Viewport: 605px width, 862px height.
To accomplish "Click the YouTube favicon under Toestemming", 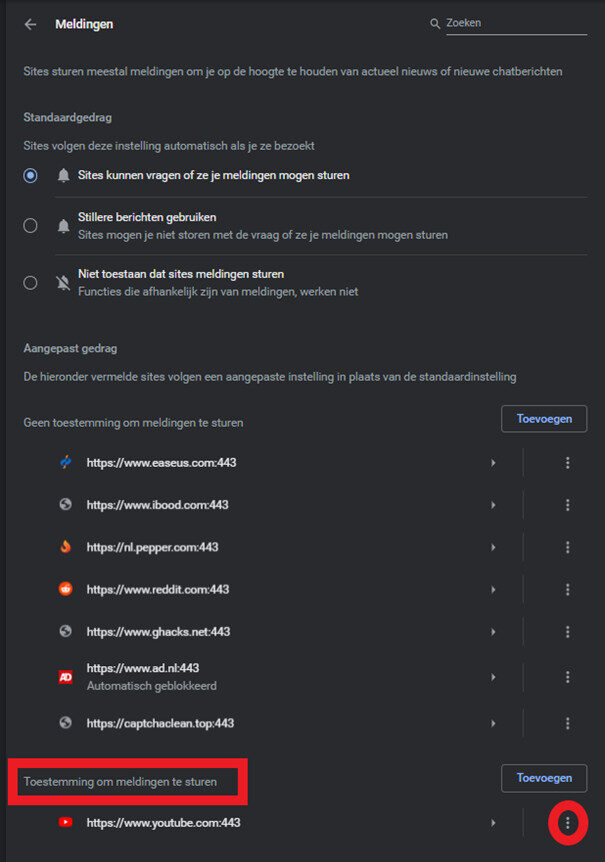I will point(65,822).
